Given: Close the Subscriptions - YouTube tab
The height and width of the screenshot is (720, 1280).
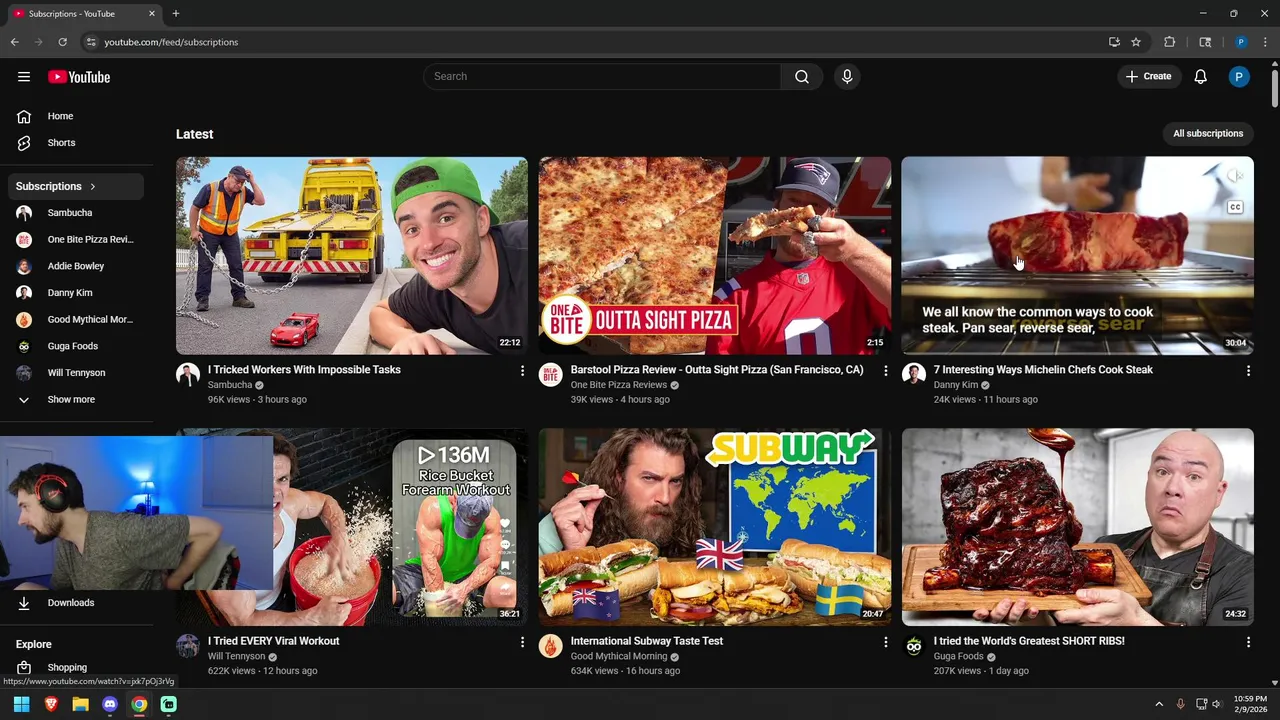Looking at the screenshot, I should pyautogui.click(x=152, y=14).
